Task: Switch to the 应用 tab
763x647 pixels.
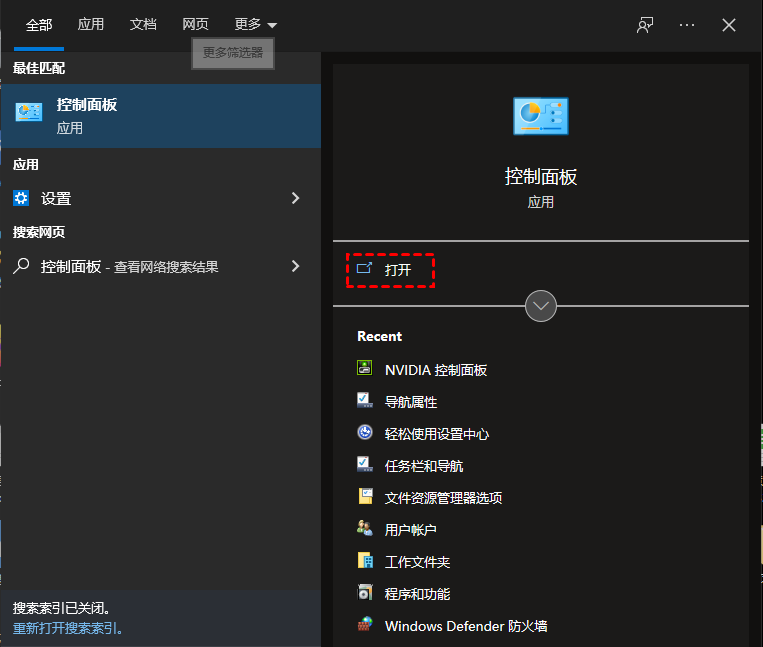Action: tap(91, 25)
